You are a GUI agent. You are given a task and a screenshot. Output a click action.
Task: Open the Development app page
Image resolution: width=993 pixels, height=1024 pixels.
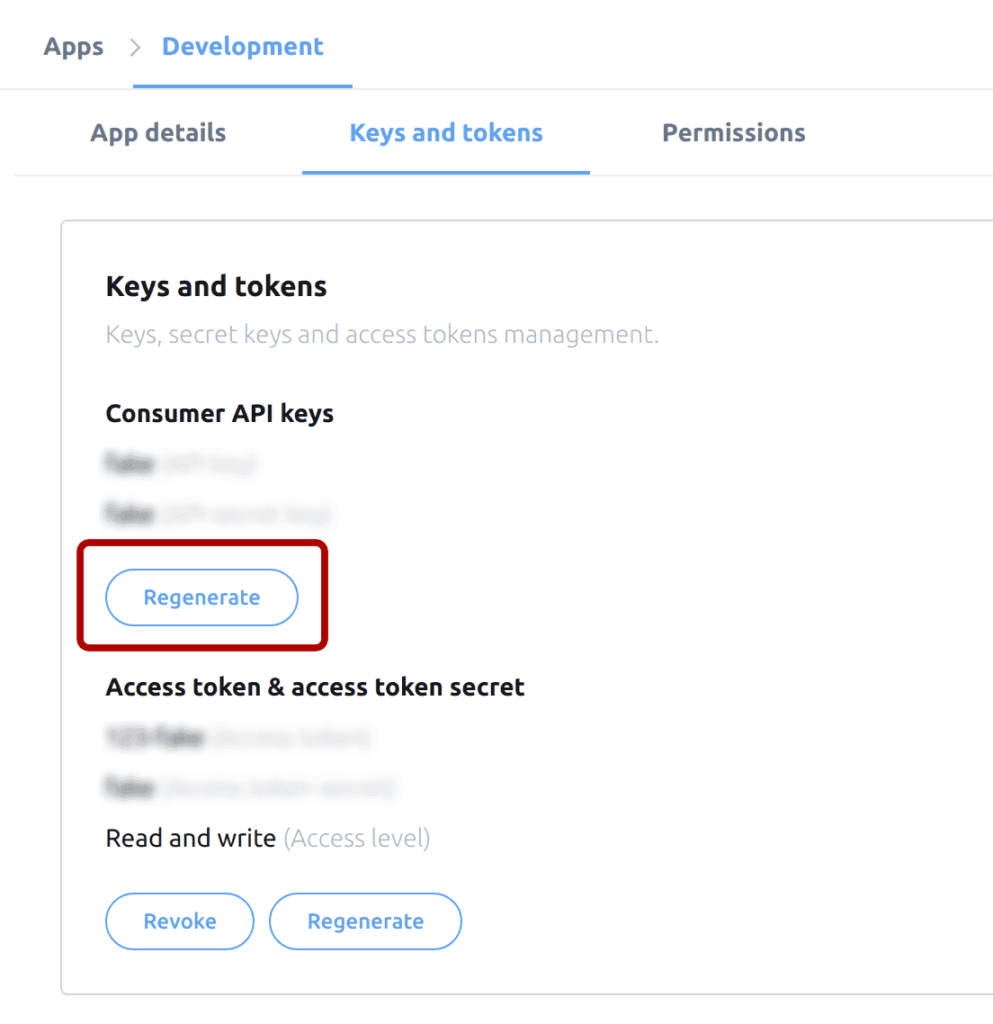point(242,46)
